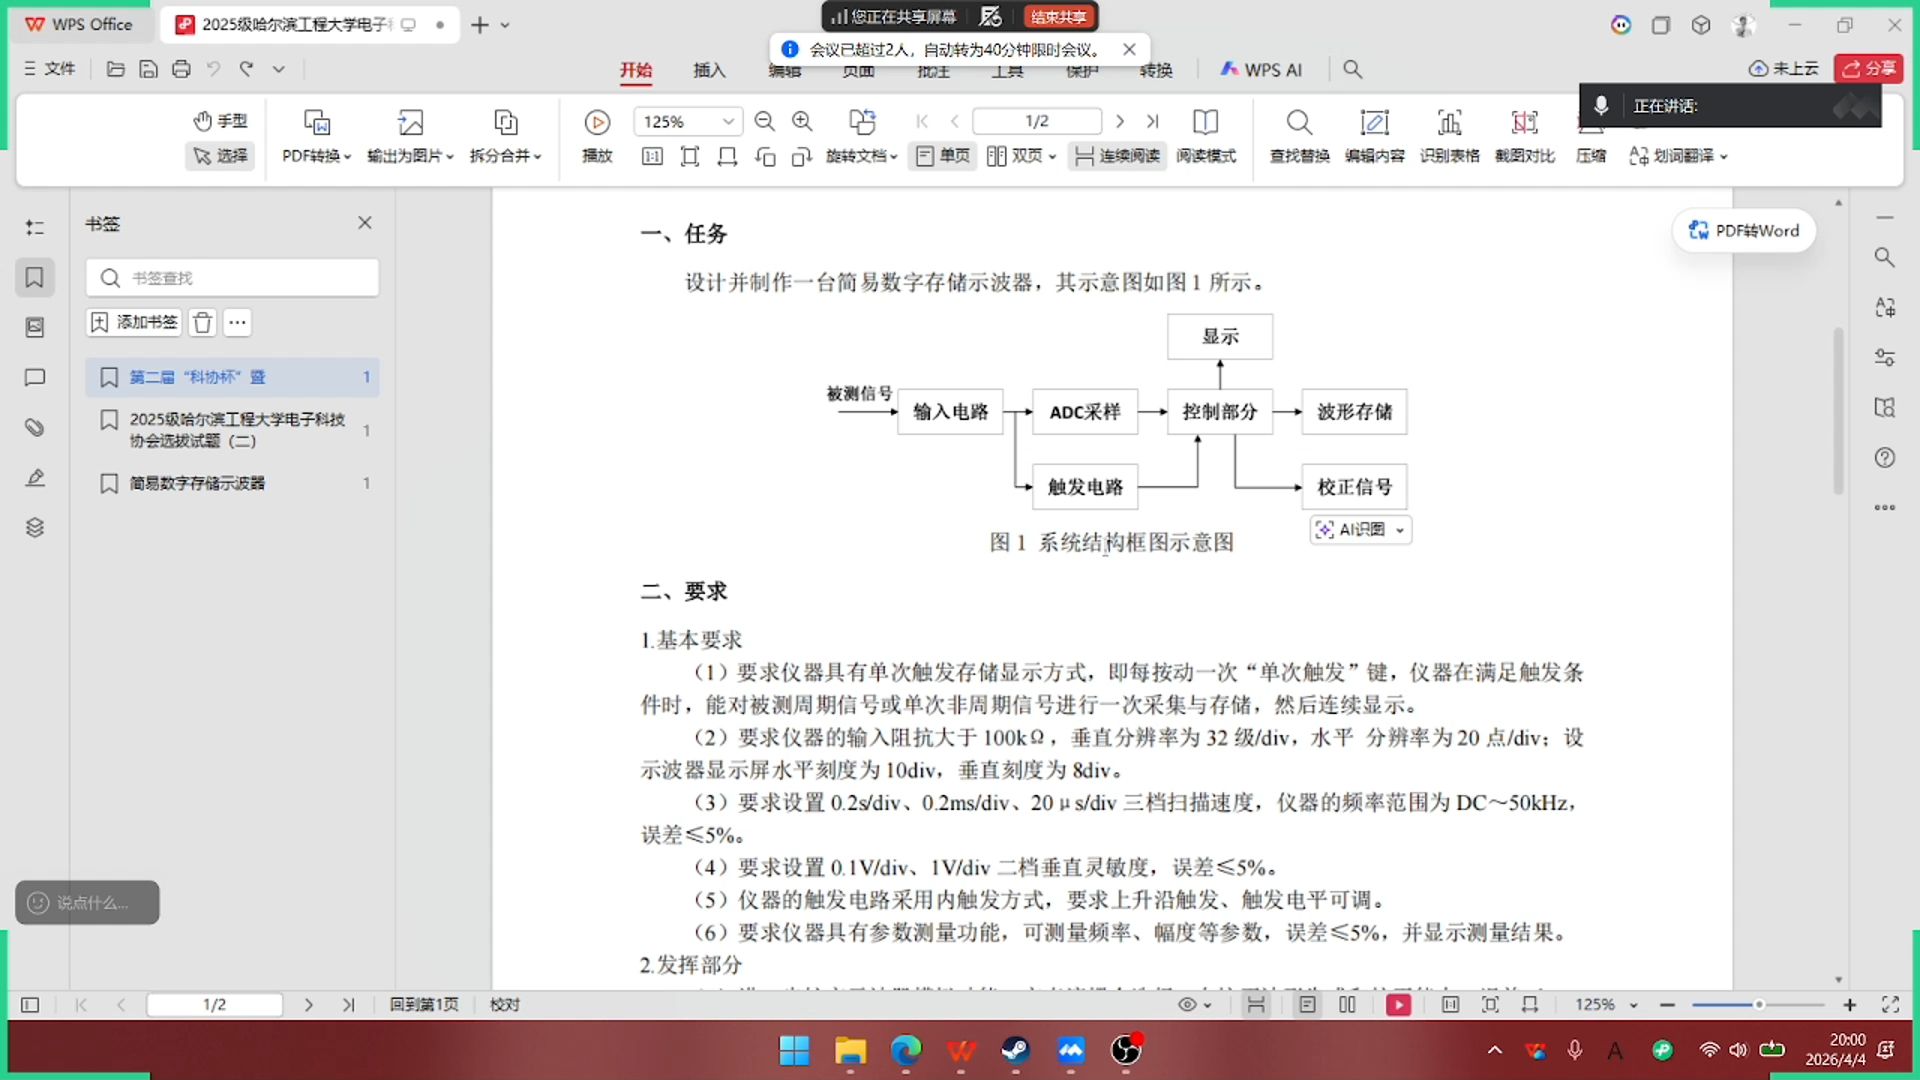The width and height of the screenshot is (1920, 1080).
Task: Close the 书签 bookmarks panel
Action: [365, 223]
